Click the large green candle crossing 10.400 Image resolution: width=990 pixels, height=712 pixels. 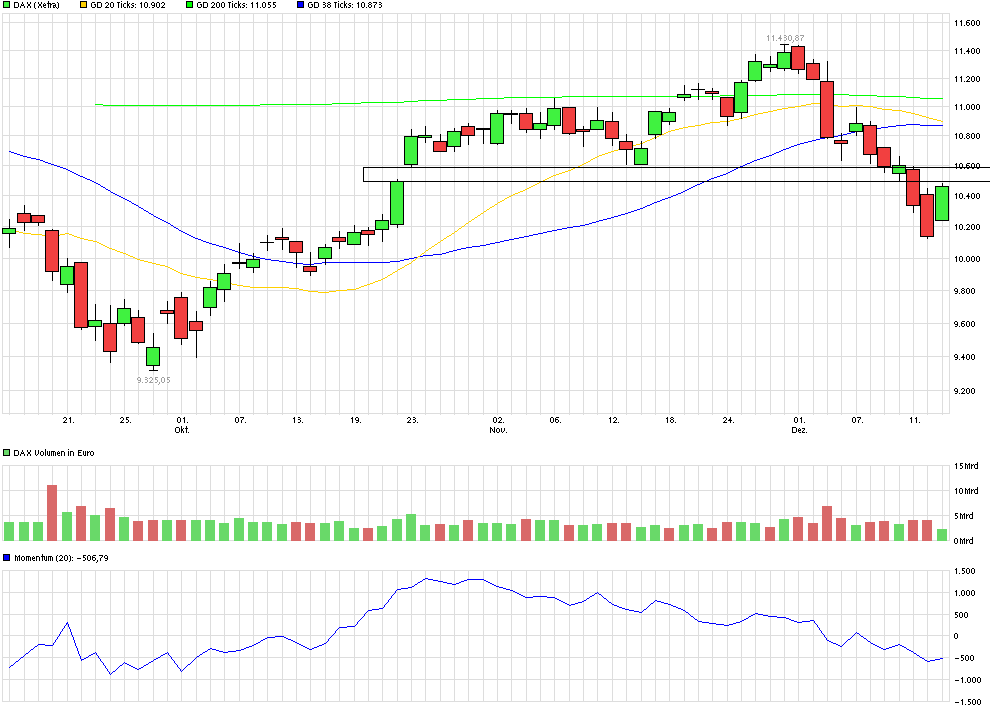(x=397, y=203)
